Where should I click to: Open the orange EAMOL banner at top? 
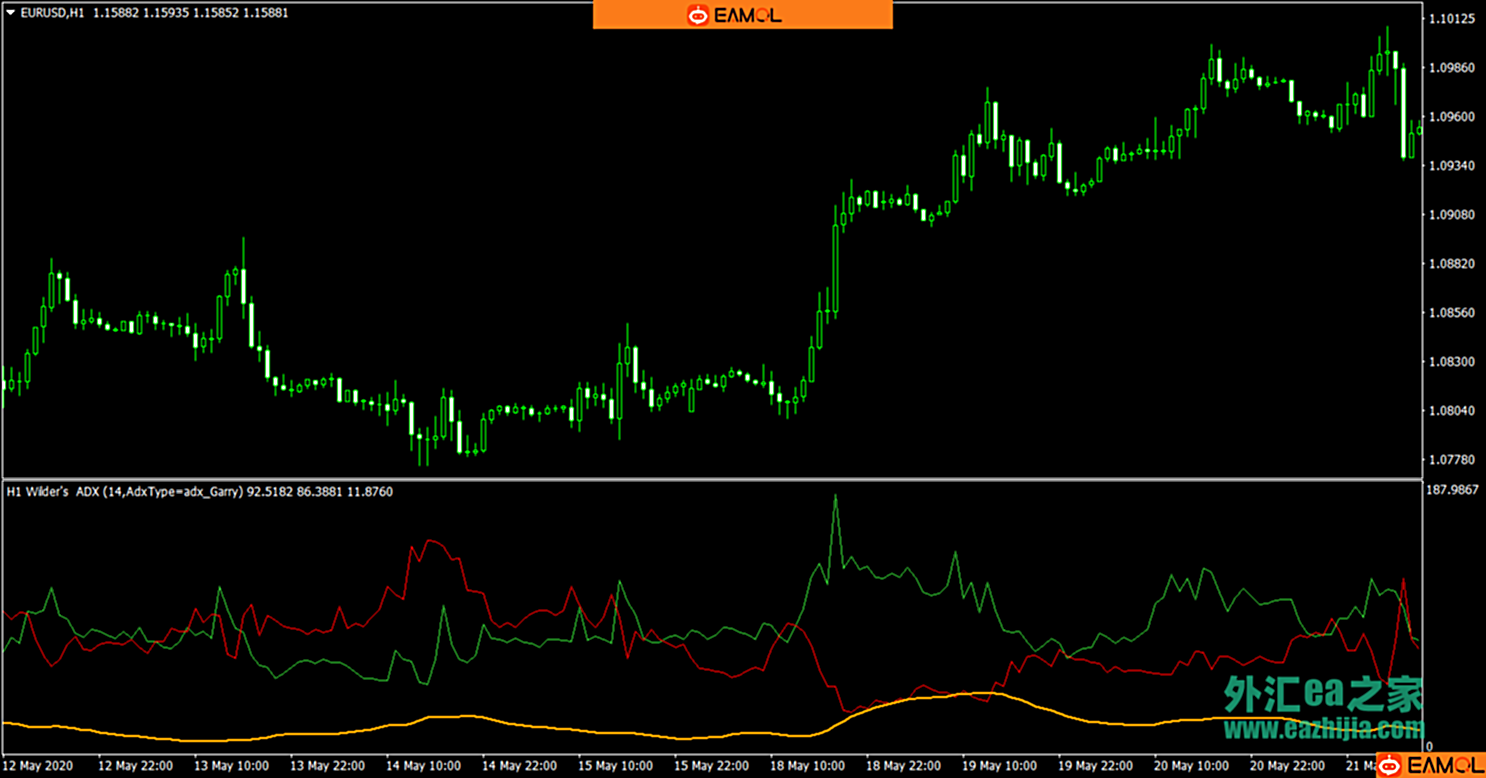[x=742, y=15]
